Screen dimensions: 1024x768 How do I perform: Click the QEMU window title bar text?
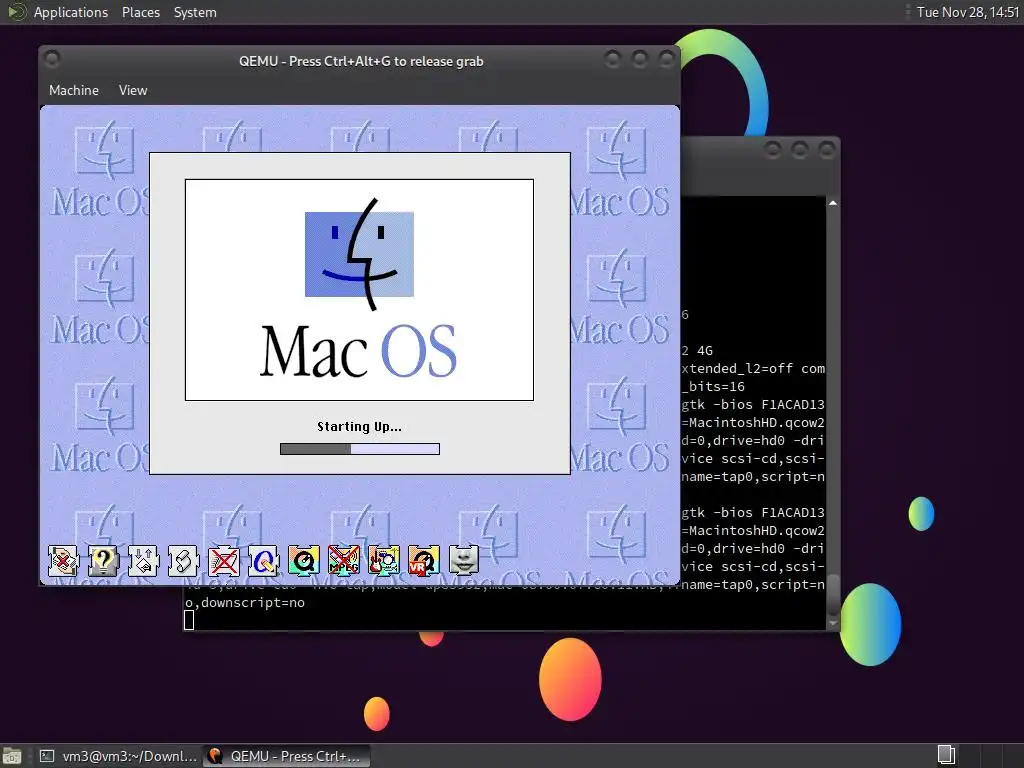coord(361,61)
